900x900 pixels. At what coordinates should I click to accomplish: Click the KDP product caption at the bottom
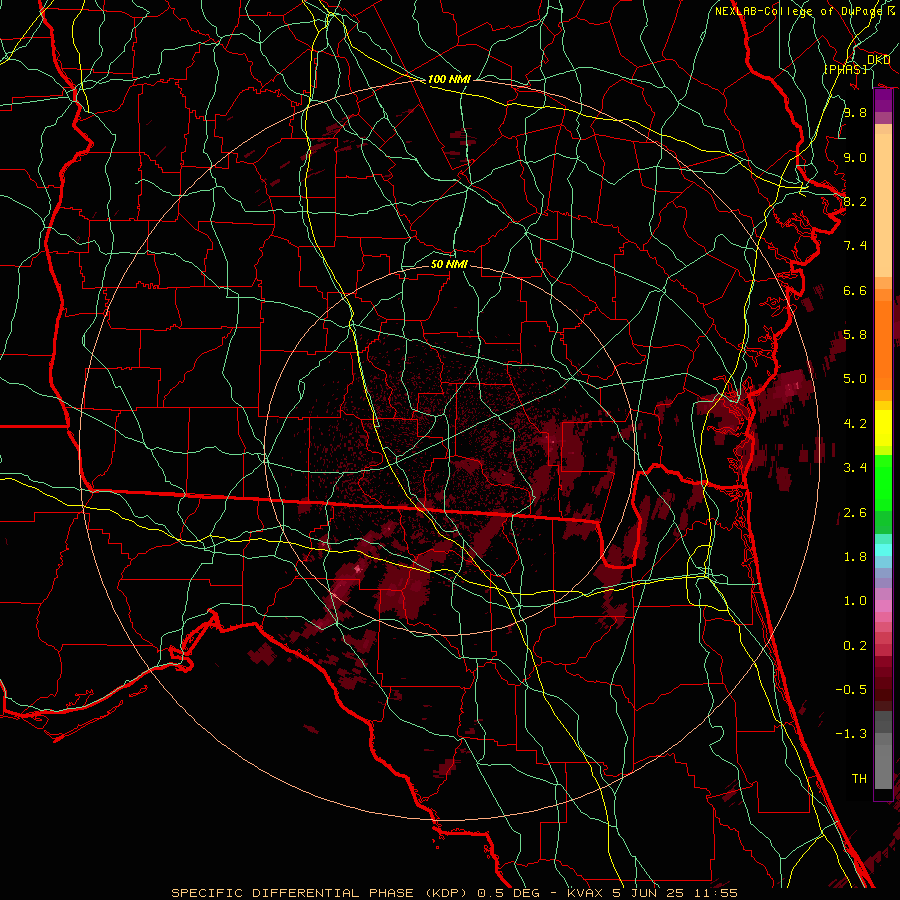(x=454, y=893)
